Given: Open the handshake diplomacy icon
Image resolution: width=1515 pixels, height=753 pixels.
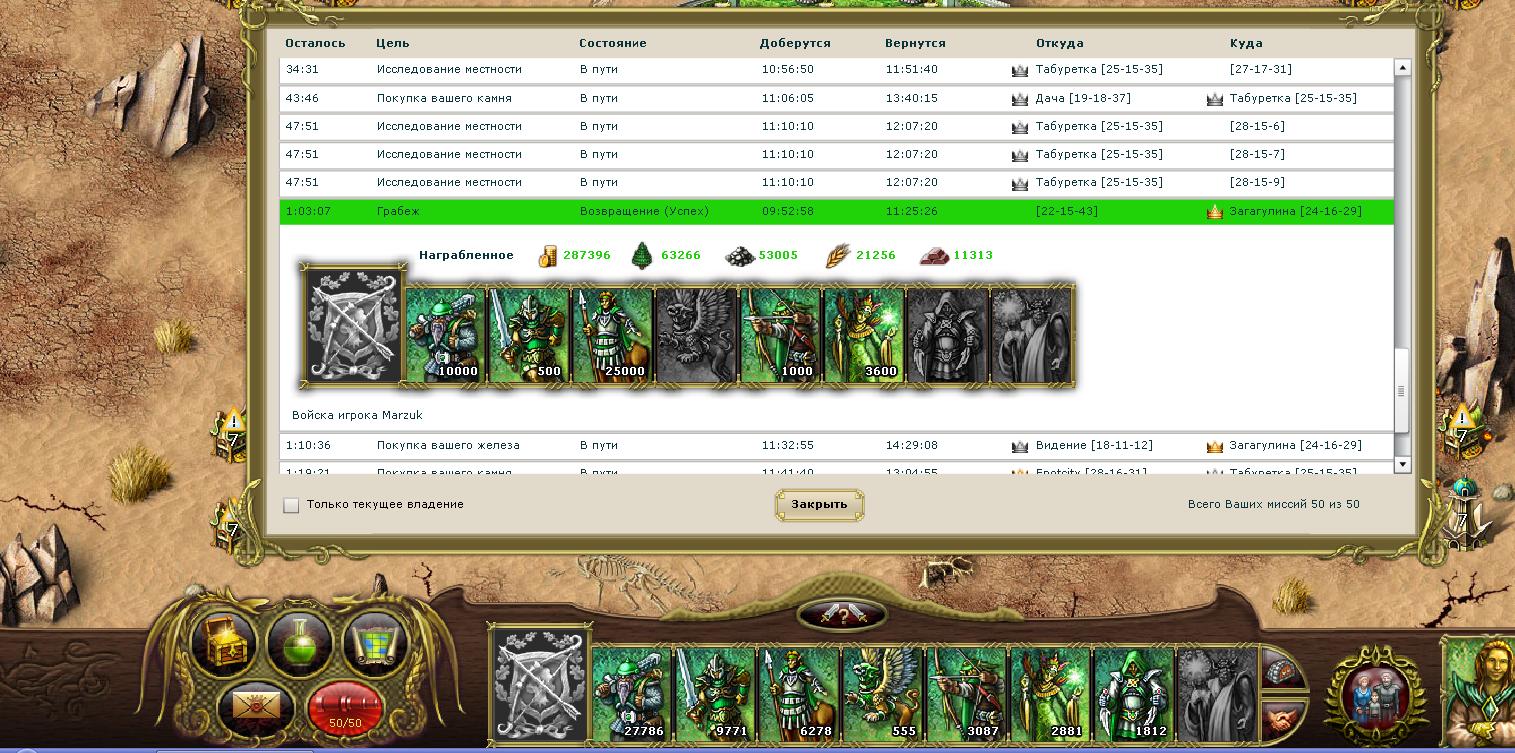Looking at the screenshot, I should pyautogui.click(x=1283, y=719).
